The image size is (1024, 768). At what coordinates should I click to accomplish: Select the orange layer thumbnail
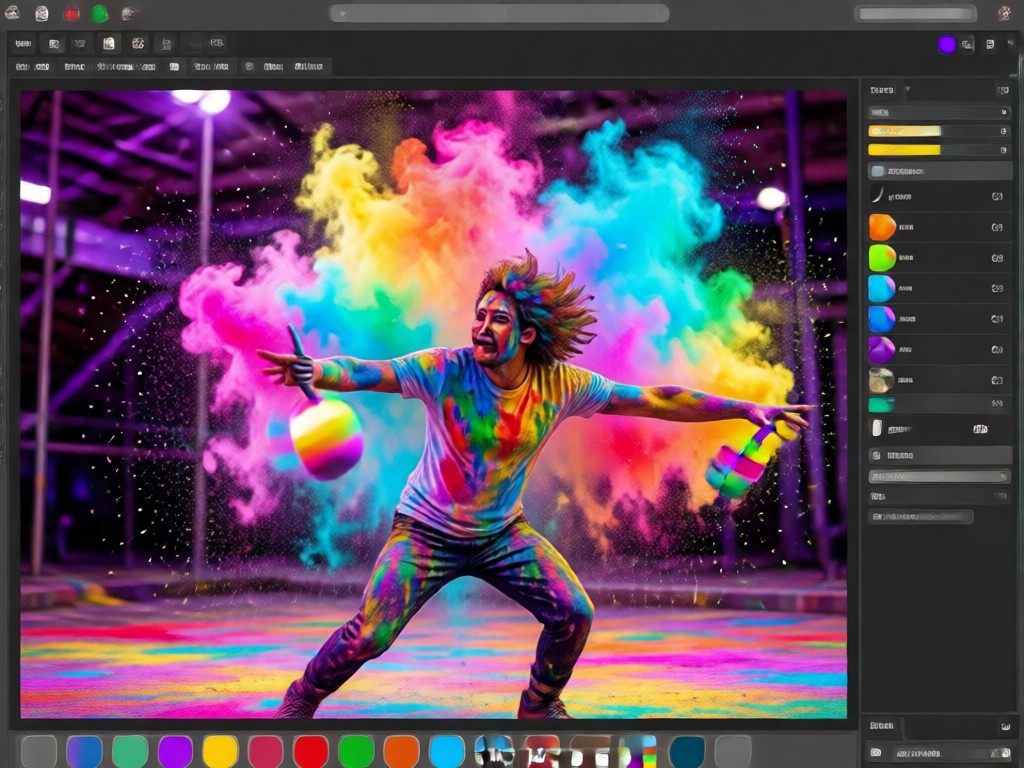[x=882, y=227]
